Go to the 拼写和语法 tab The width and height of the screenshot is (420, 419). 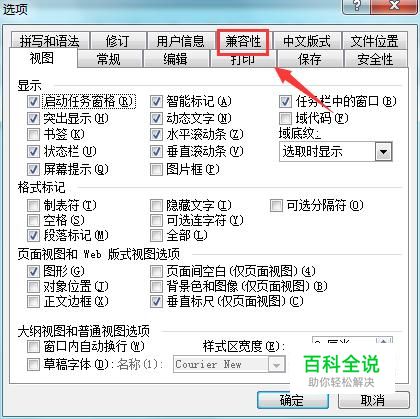[x=50, y=41]
